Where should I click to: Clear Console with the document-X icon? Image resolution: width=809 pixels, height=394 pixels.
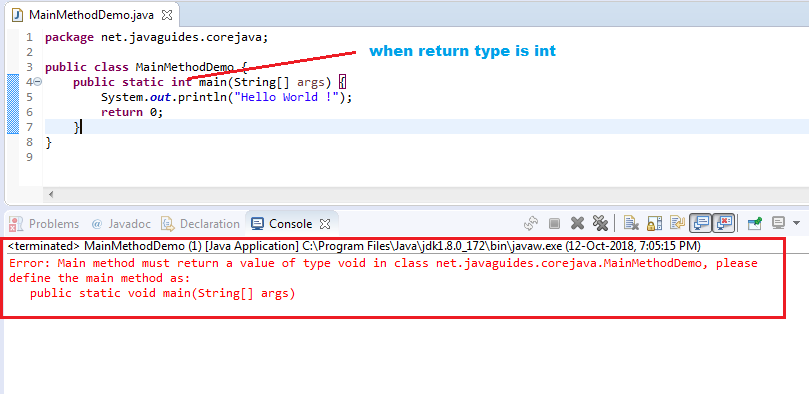click(x=631, y=223)
